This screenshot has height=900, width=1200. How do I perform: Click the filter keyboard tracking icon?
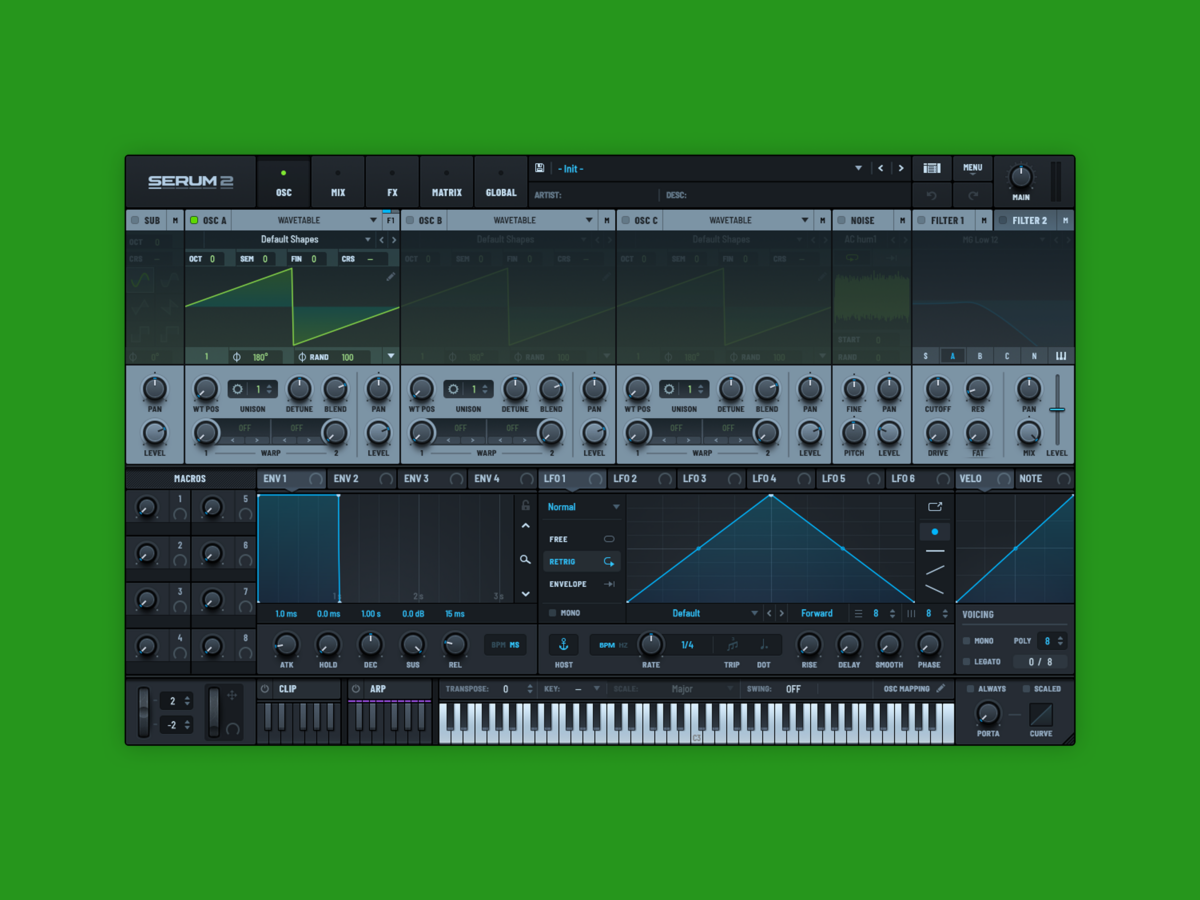[x=1060, y=356]
